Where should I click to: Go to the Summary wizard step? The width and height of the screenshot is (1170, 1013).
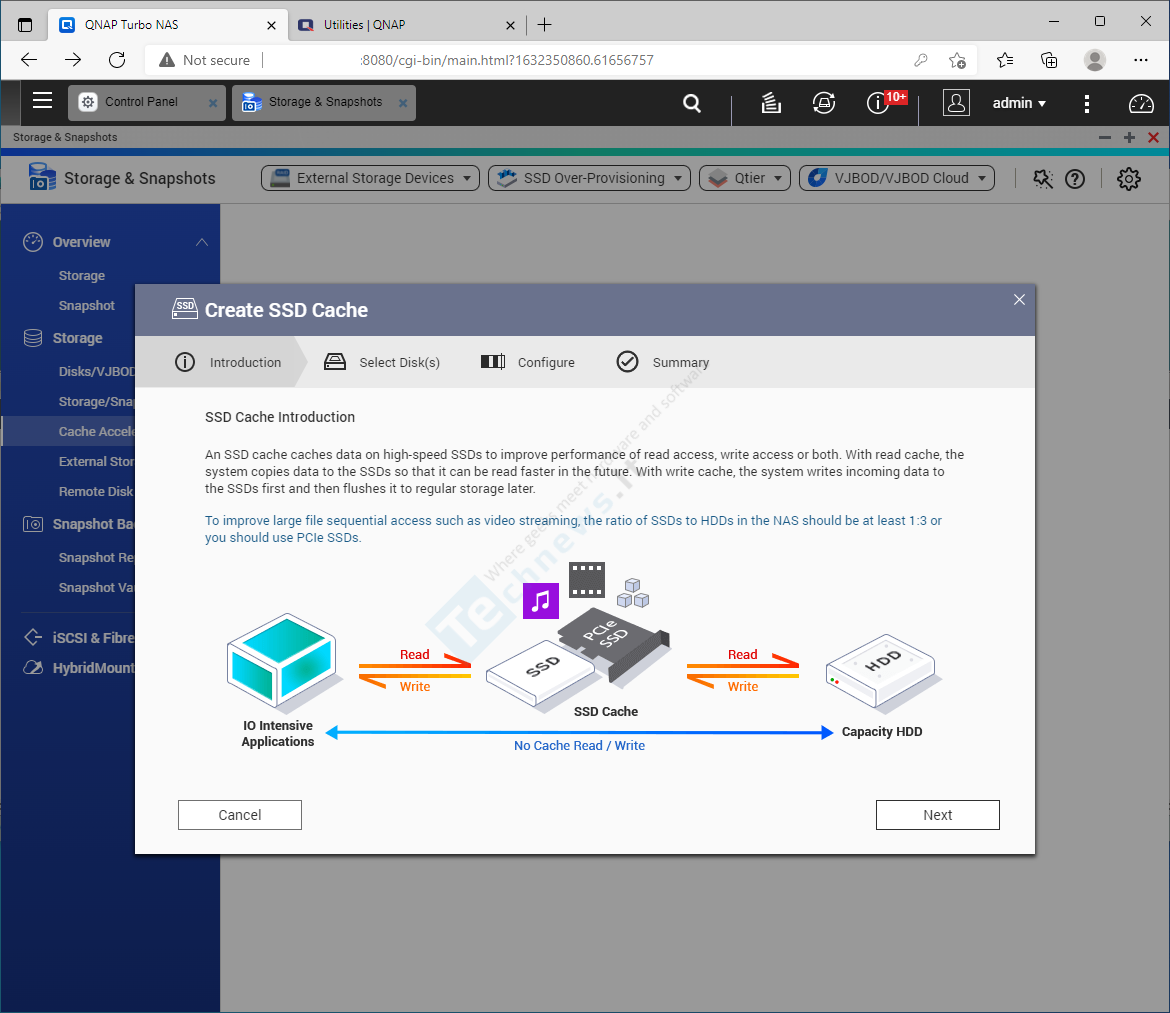point(663,363)
